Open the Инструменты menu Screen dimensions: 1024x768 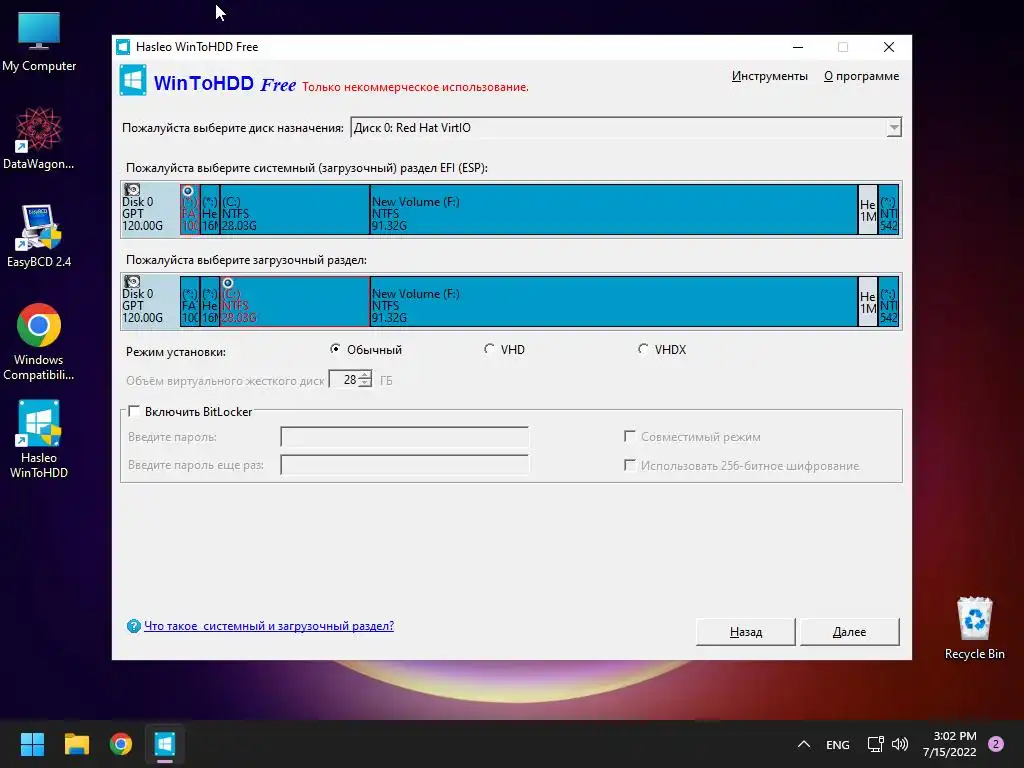(x=769, y=76)
